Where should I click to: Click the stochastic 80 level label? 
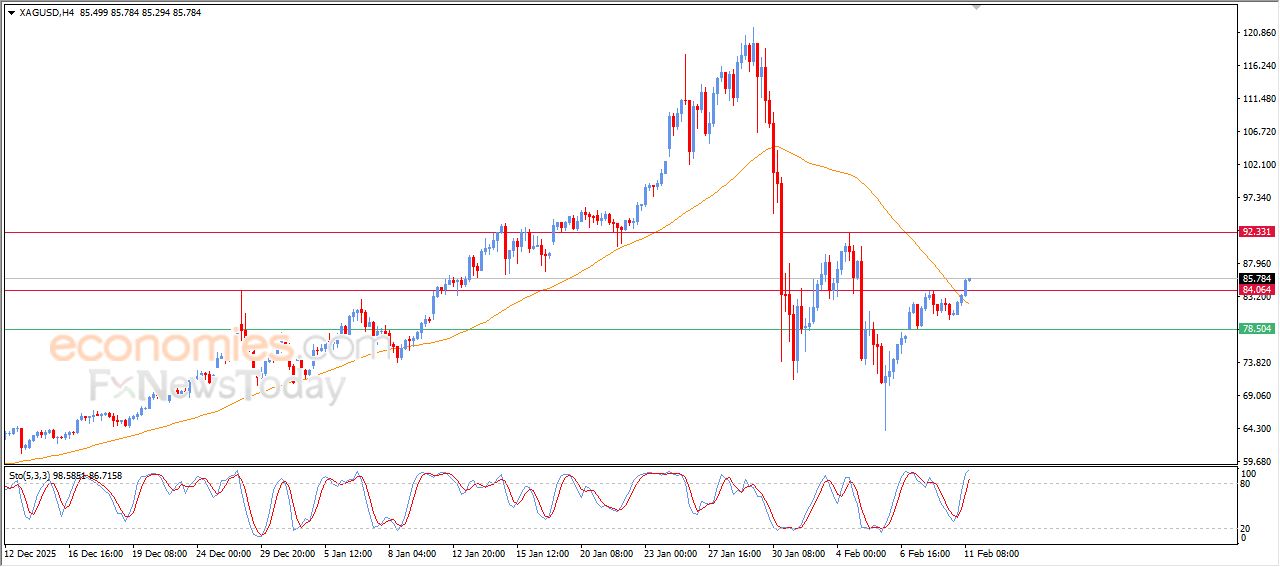(1245, 484)
